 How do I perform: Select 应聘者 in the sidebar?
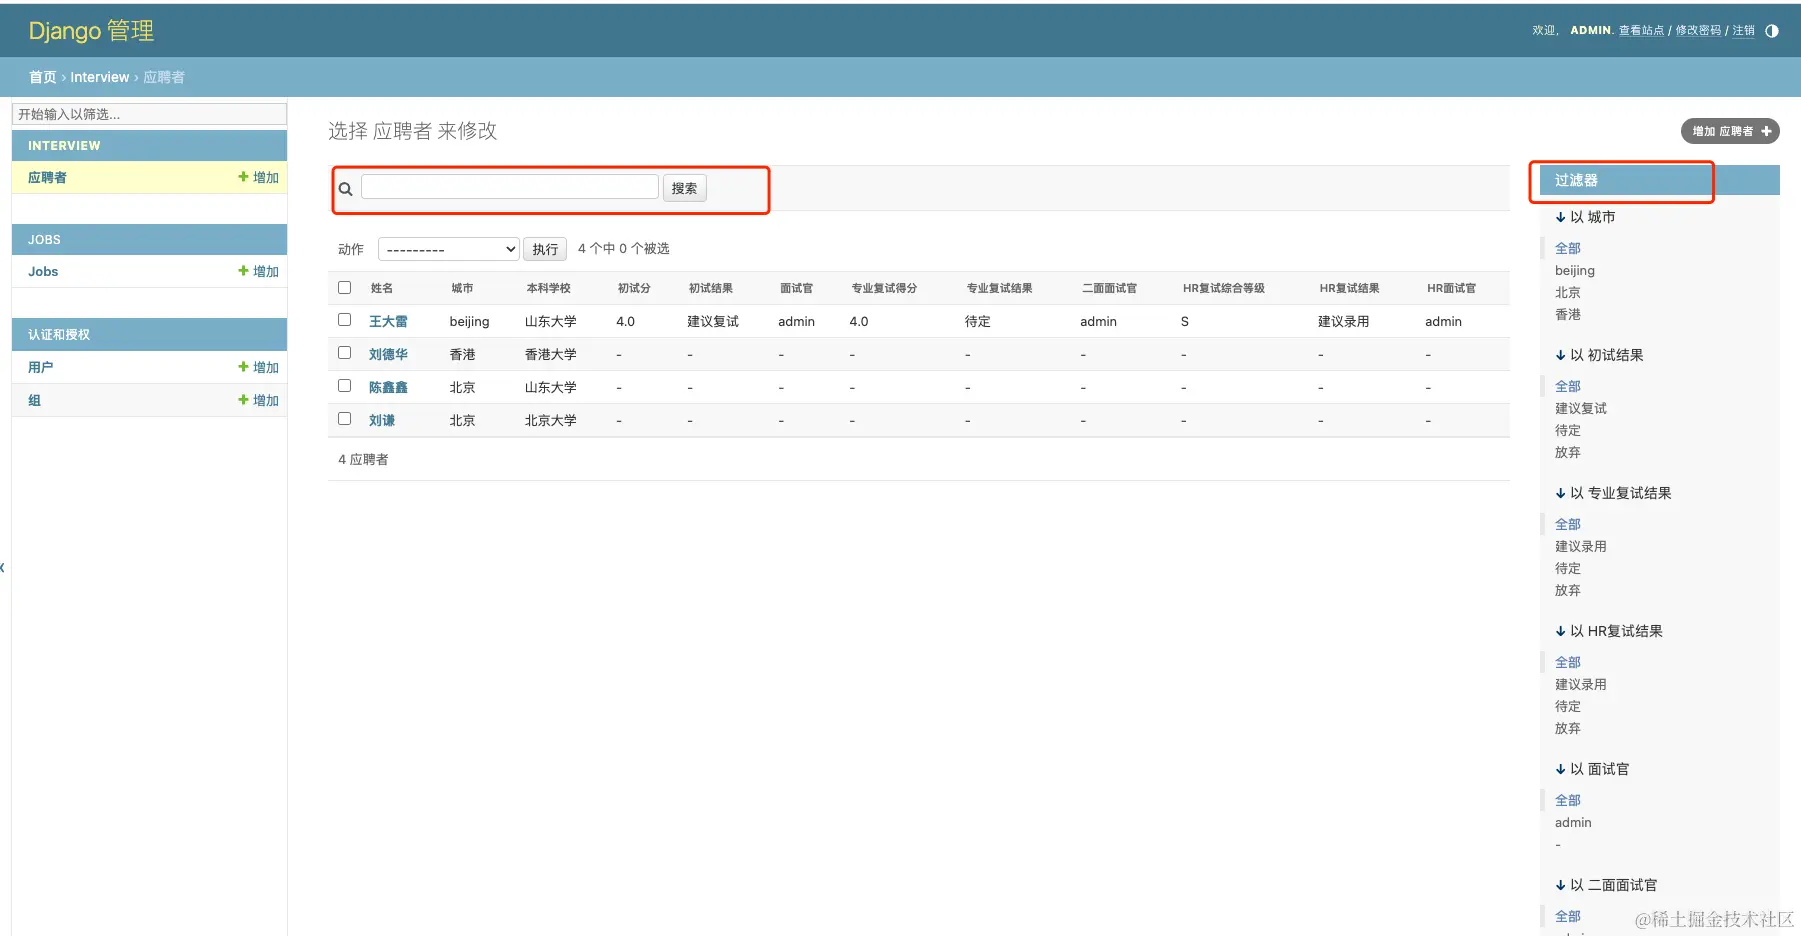47,177
